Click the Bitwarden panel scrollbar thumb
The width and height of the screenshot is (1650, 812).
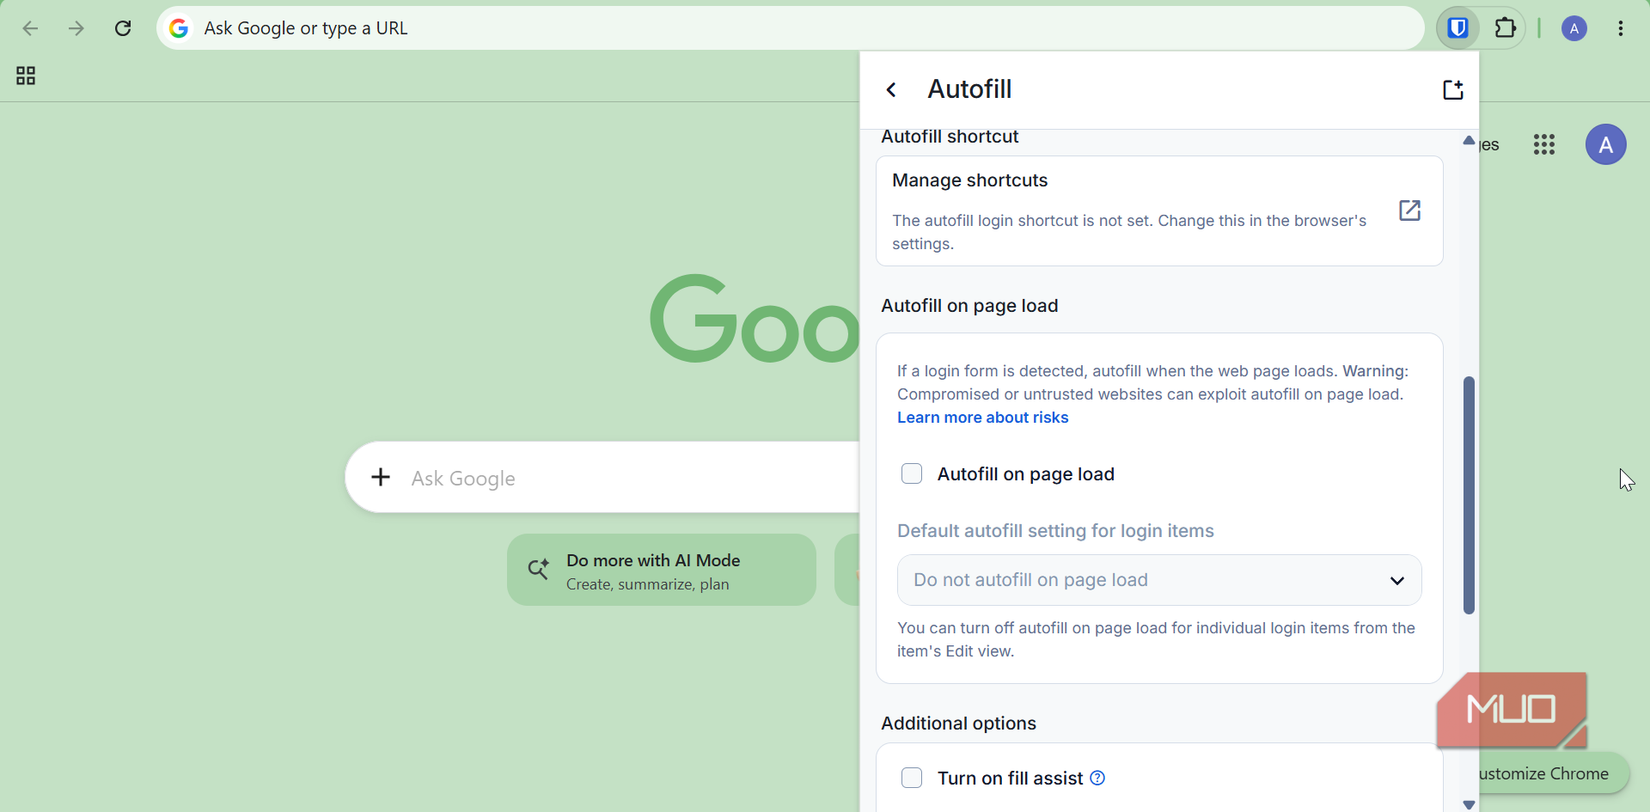tap(1469, 495)
